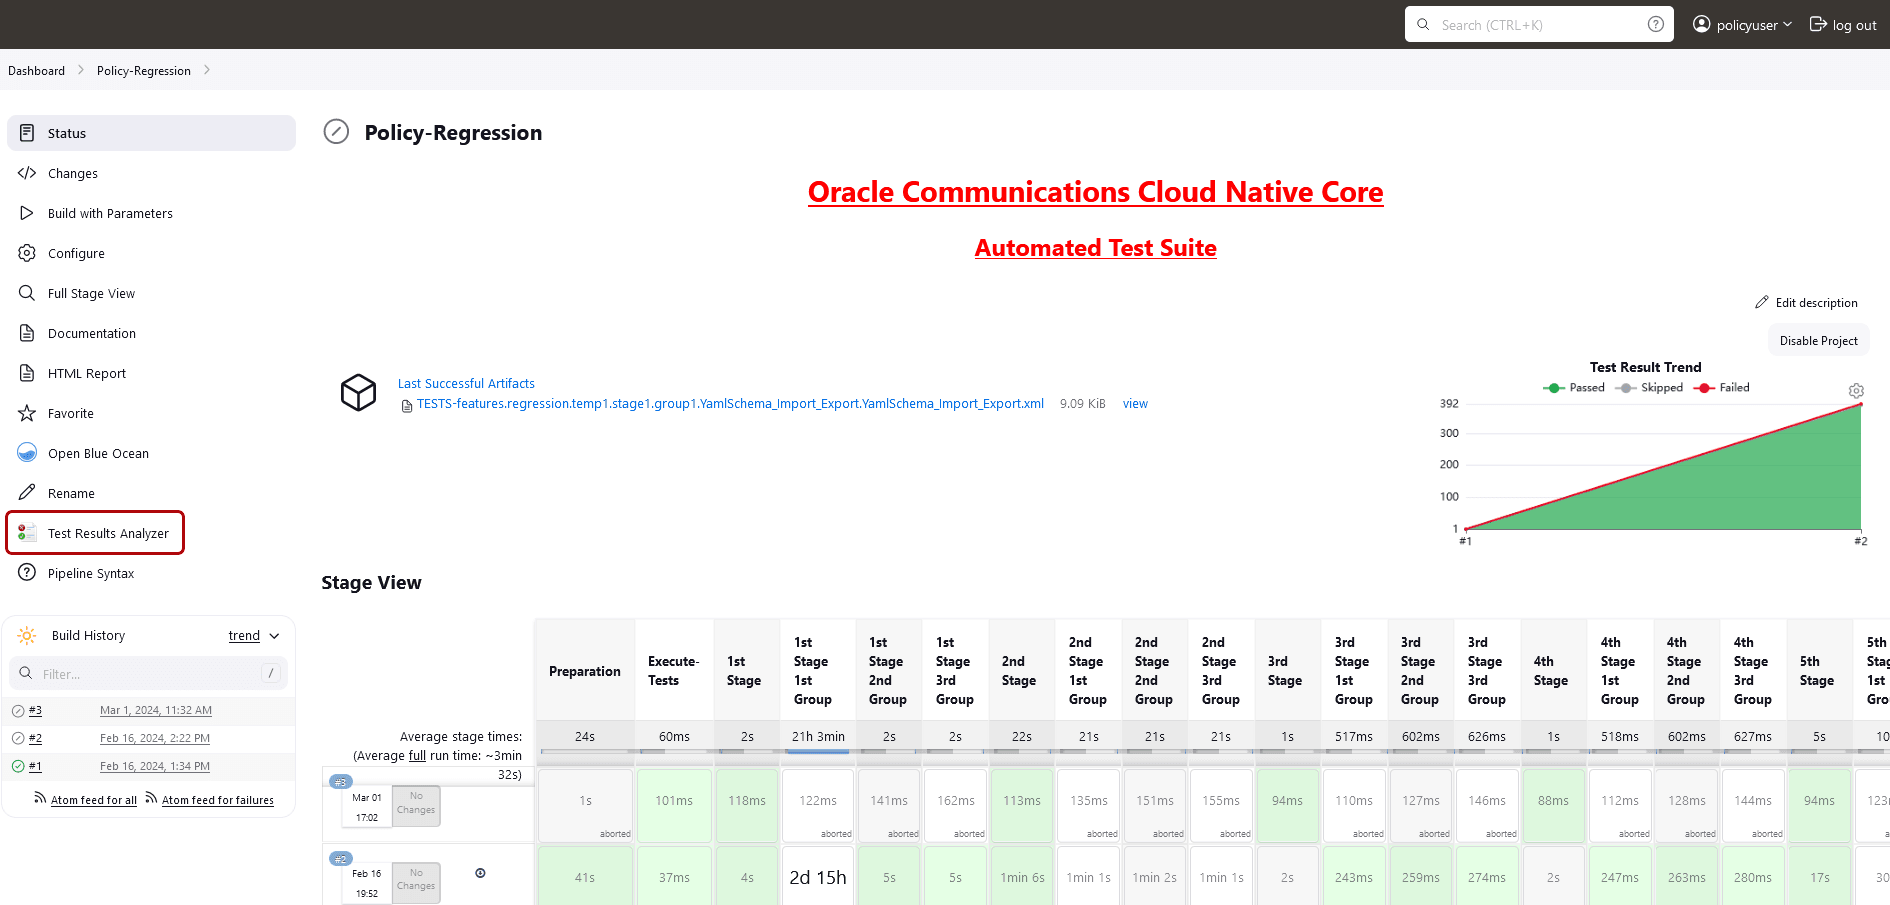Open the Blue Ocean icon
The image size is (1890, 905).
pos(27,453)
